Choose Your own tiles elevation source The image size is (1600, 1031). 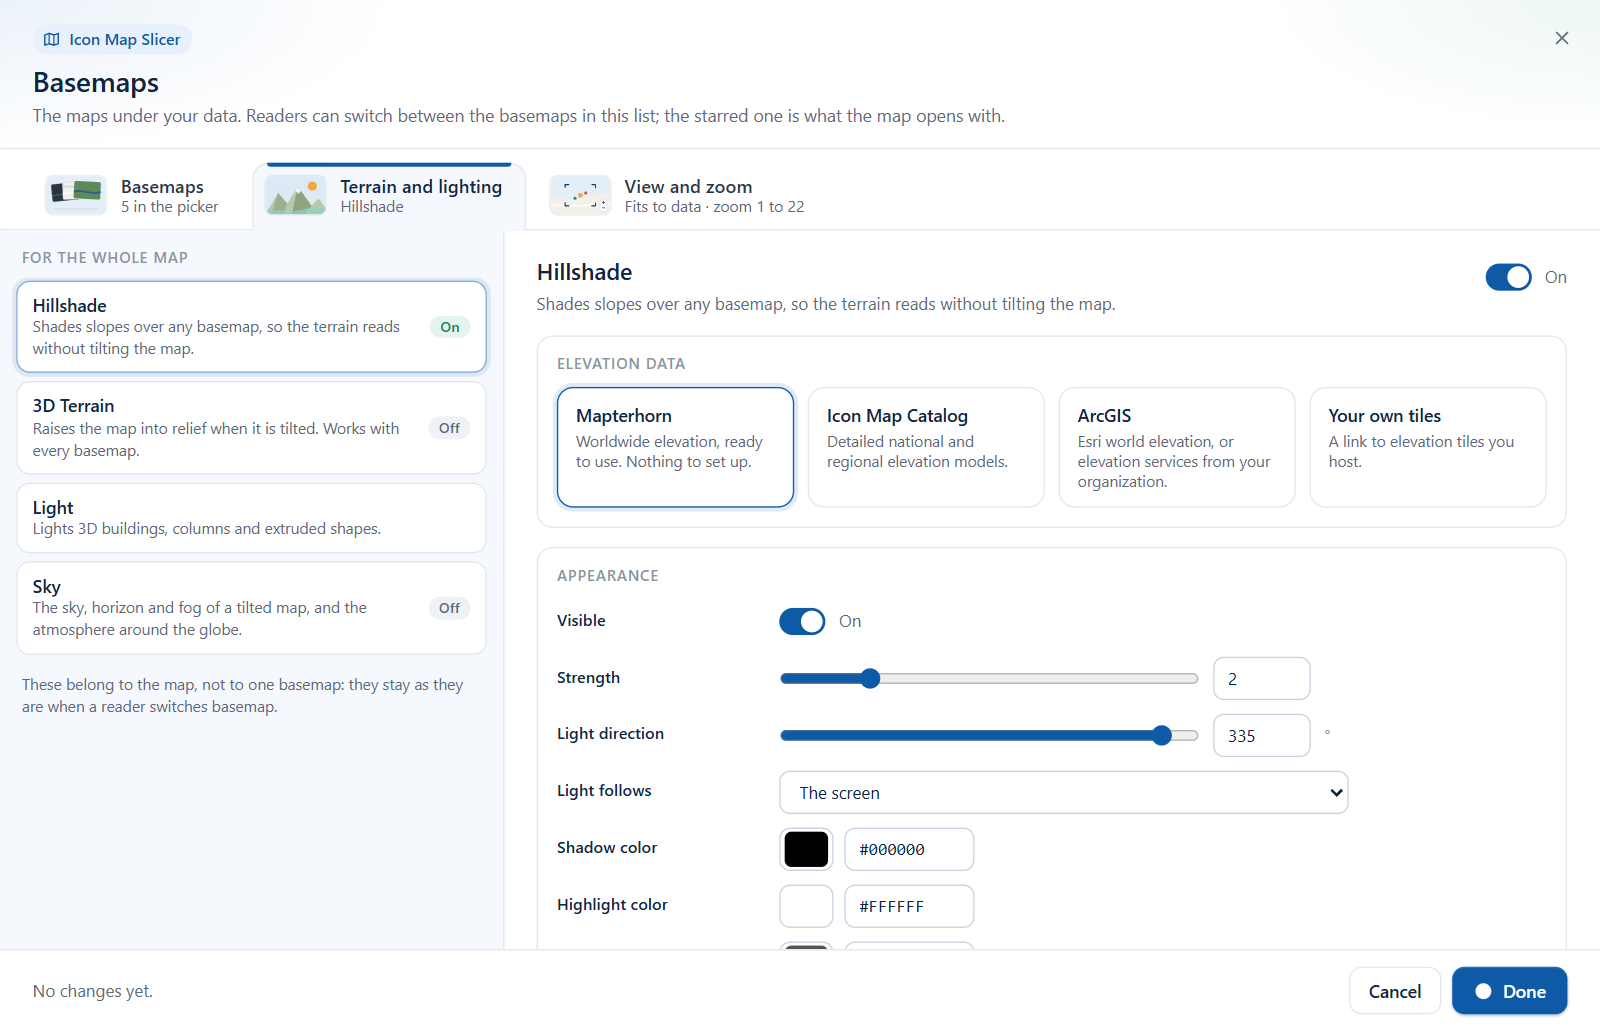point(1428,447)
